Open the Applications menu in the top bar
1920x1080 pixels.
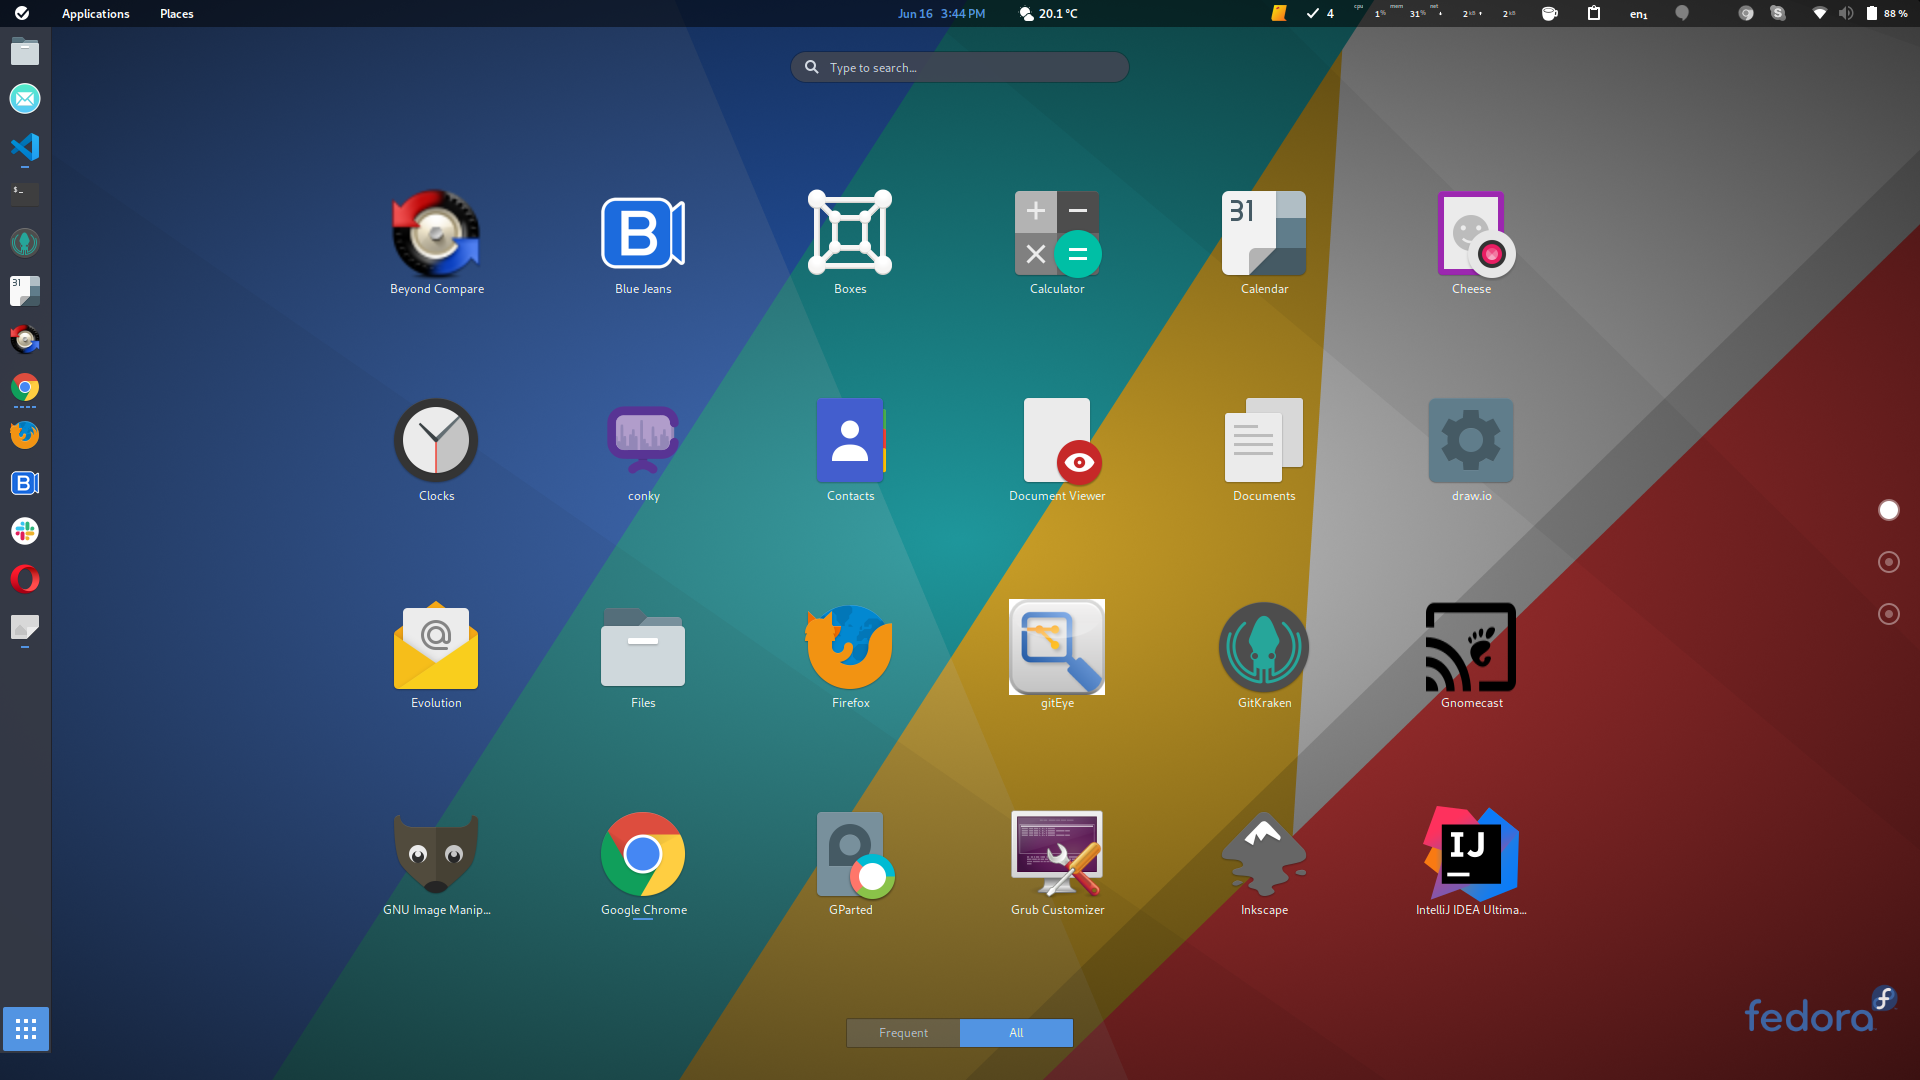pos(95,13)
